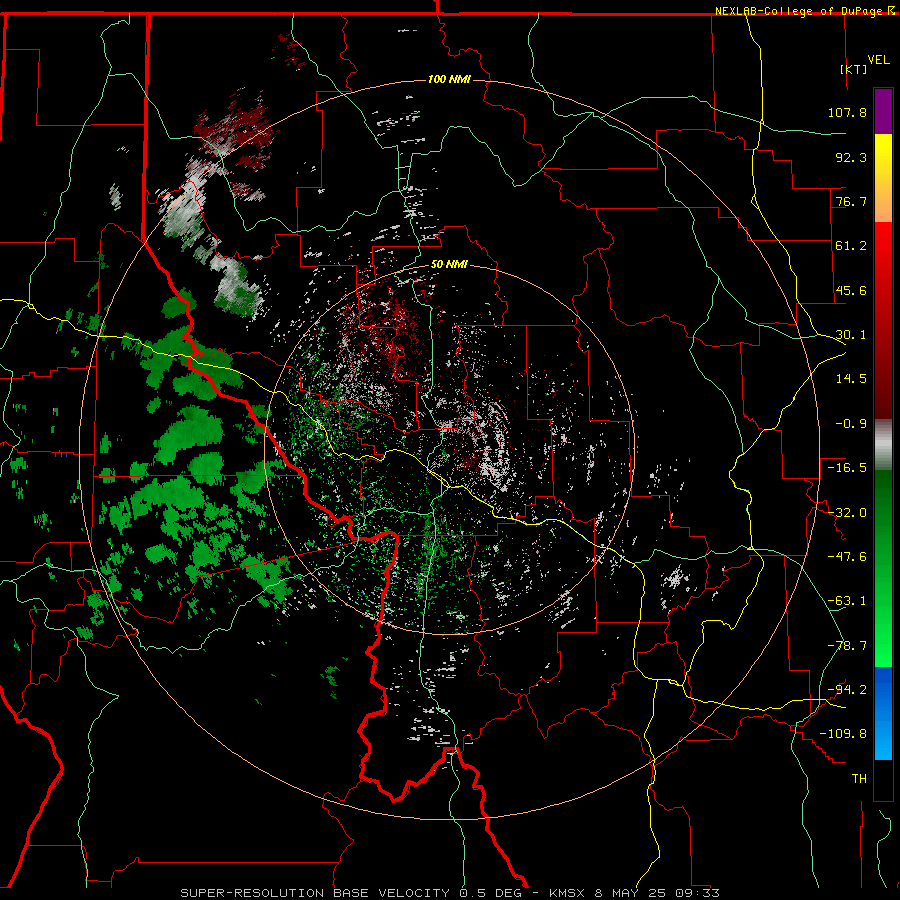Click the VEL legend title

click(878, 60)
